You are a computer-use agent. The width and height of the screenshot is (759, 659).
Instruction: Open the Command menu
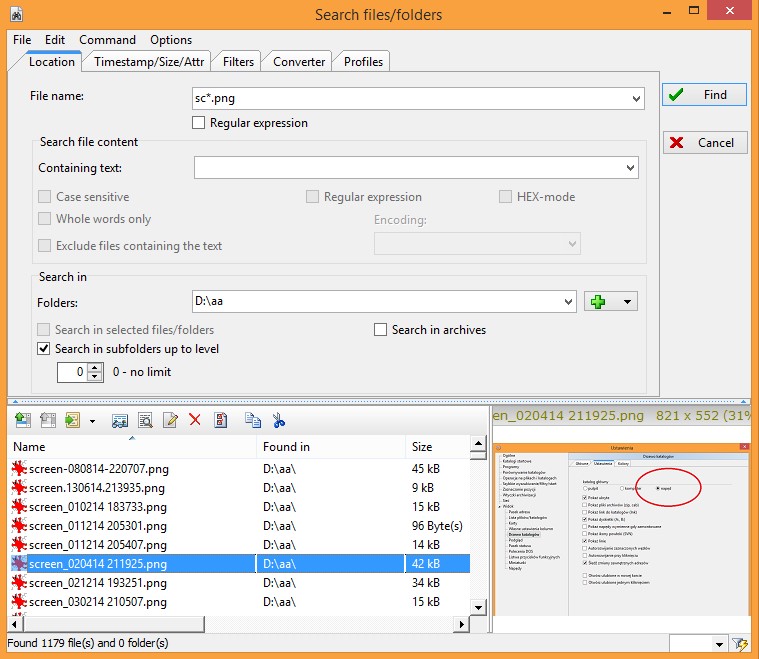click(107, 40)
